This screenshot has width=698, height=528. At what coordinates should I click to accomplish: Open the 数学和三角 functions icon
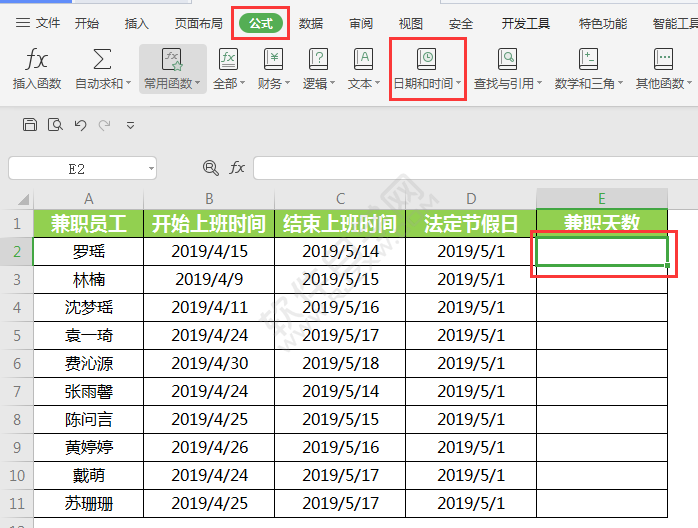(588, 59)
